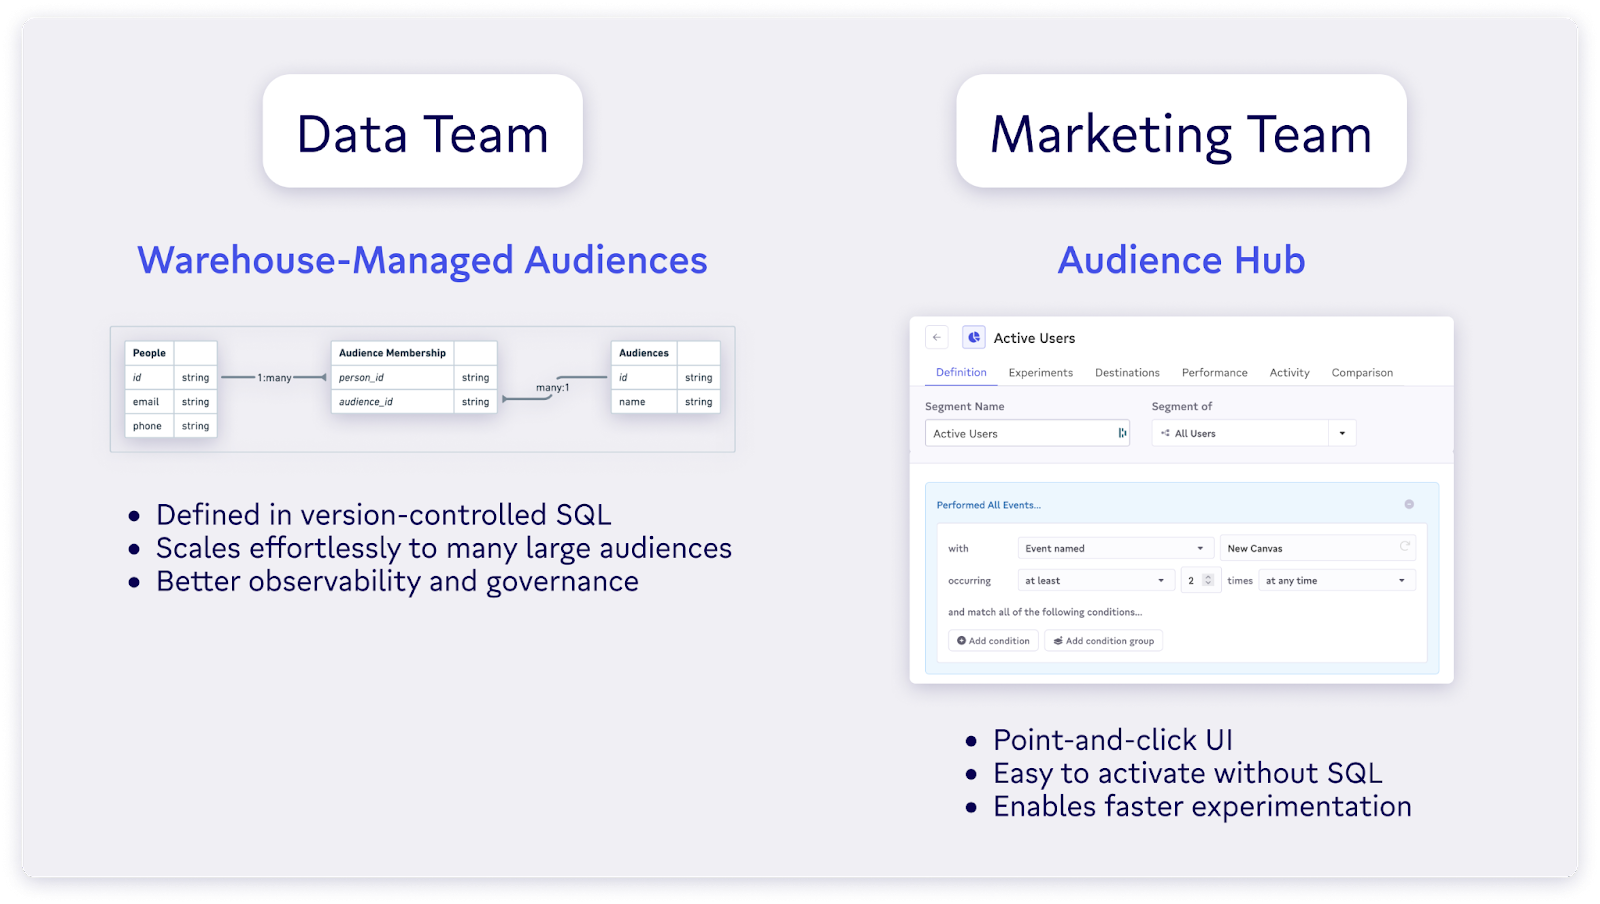Click 'Easy to activate without SQL' bullet

point(1187,773)
